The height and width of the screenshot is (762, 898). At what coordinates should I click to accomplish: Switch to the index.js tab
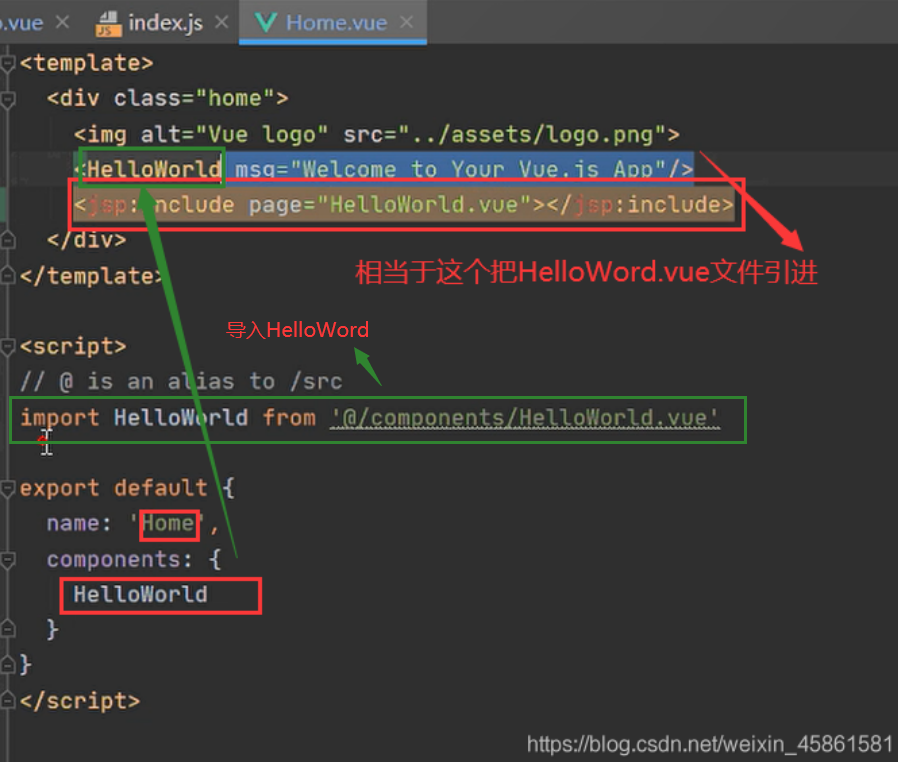pos(165,23)
